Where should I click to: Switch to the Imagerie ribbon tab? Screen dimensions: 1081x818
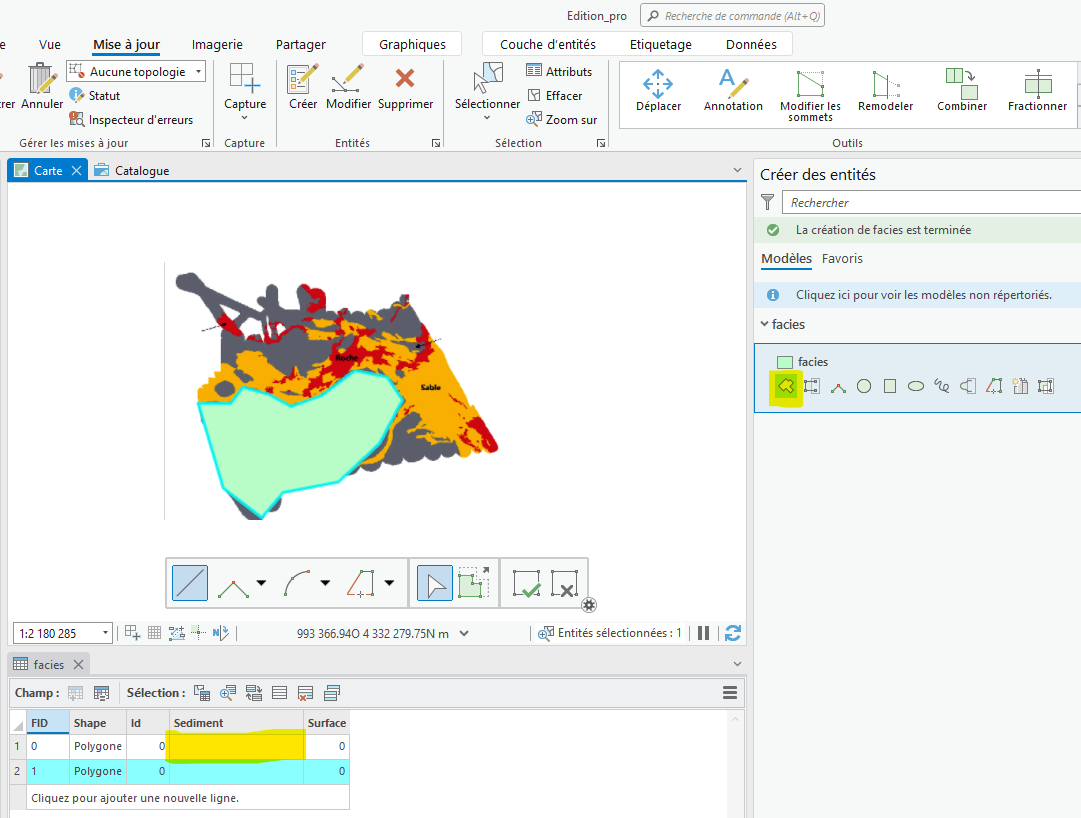[217, 44]
